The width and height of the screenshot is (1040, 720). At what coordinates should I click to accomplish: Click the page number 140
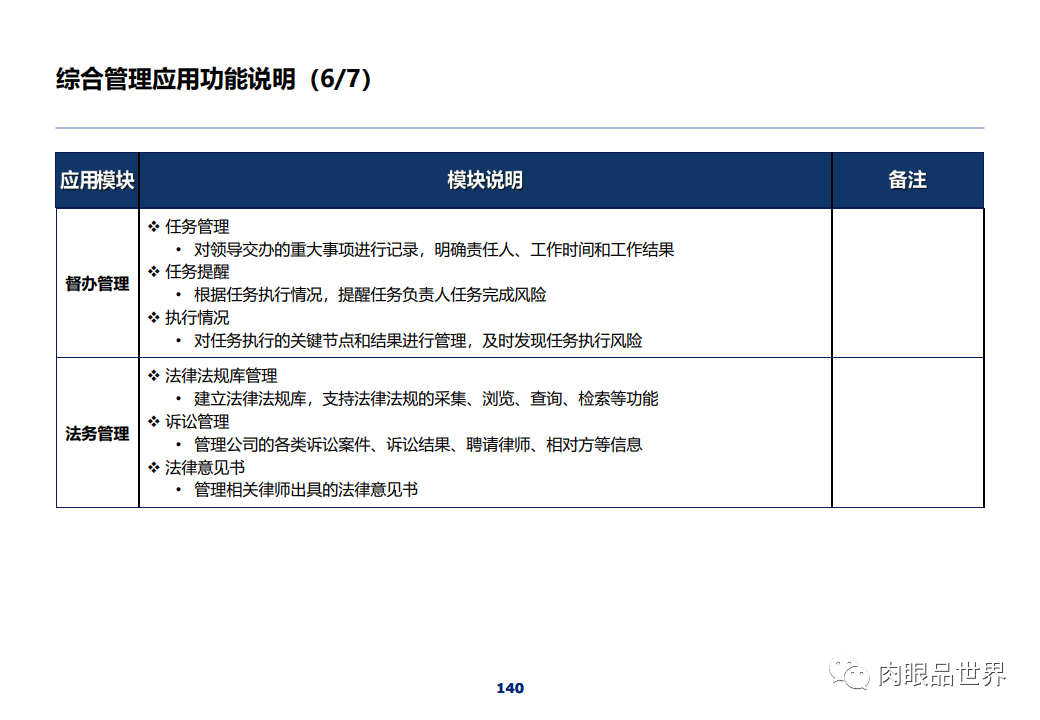click(x=510, y=688)
